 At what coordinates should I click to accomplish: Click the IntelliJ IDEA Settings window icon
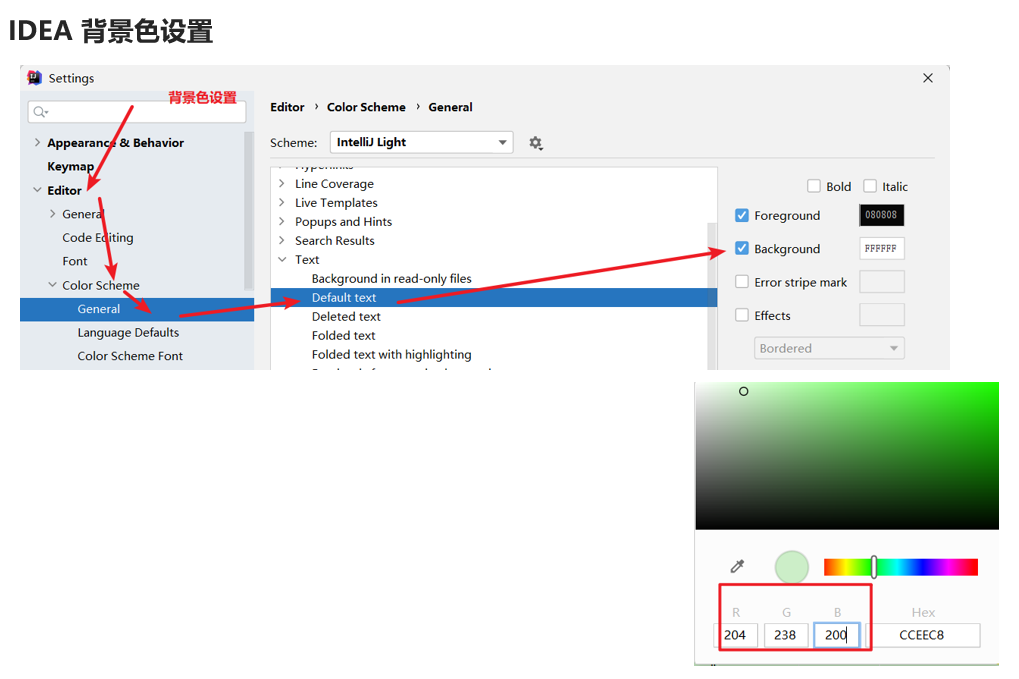click(34, 78)
